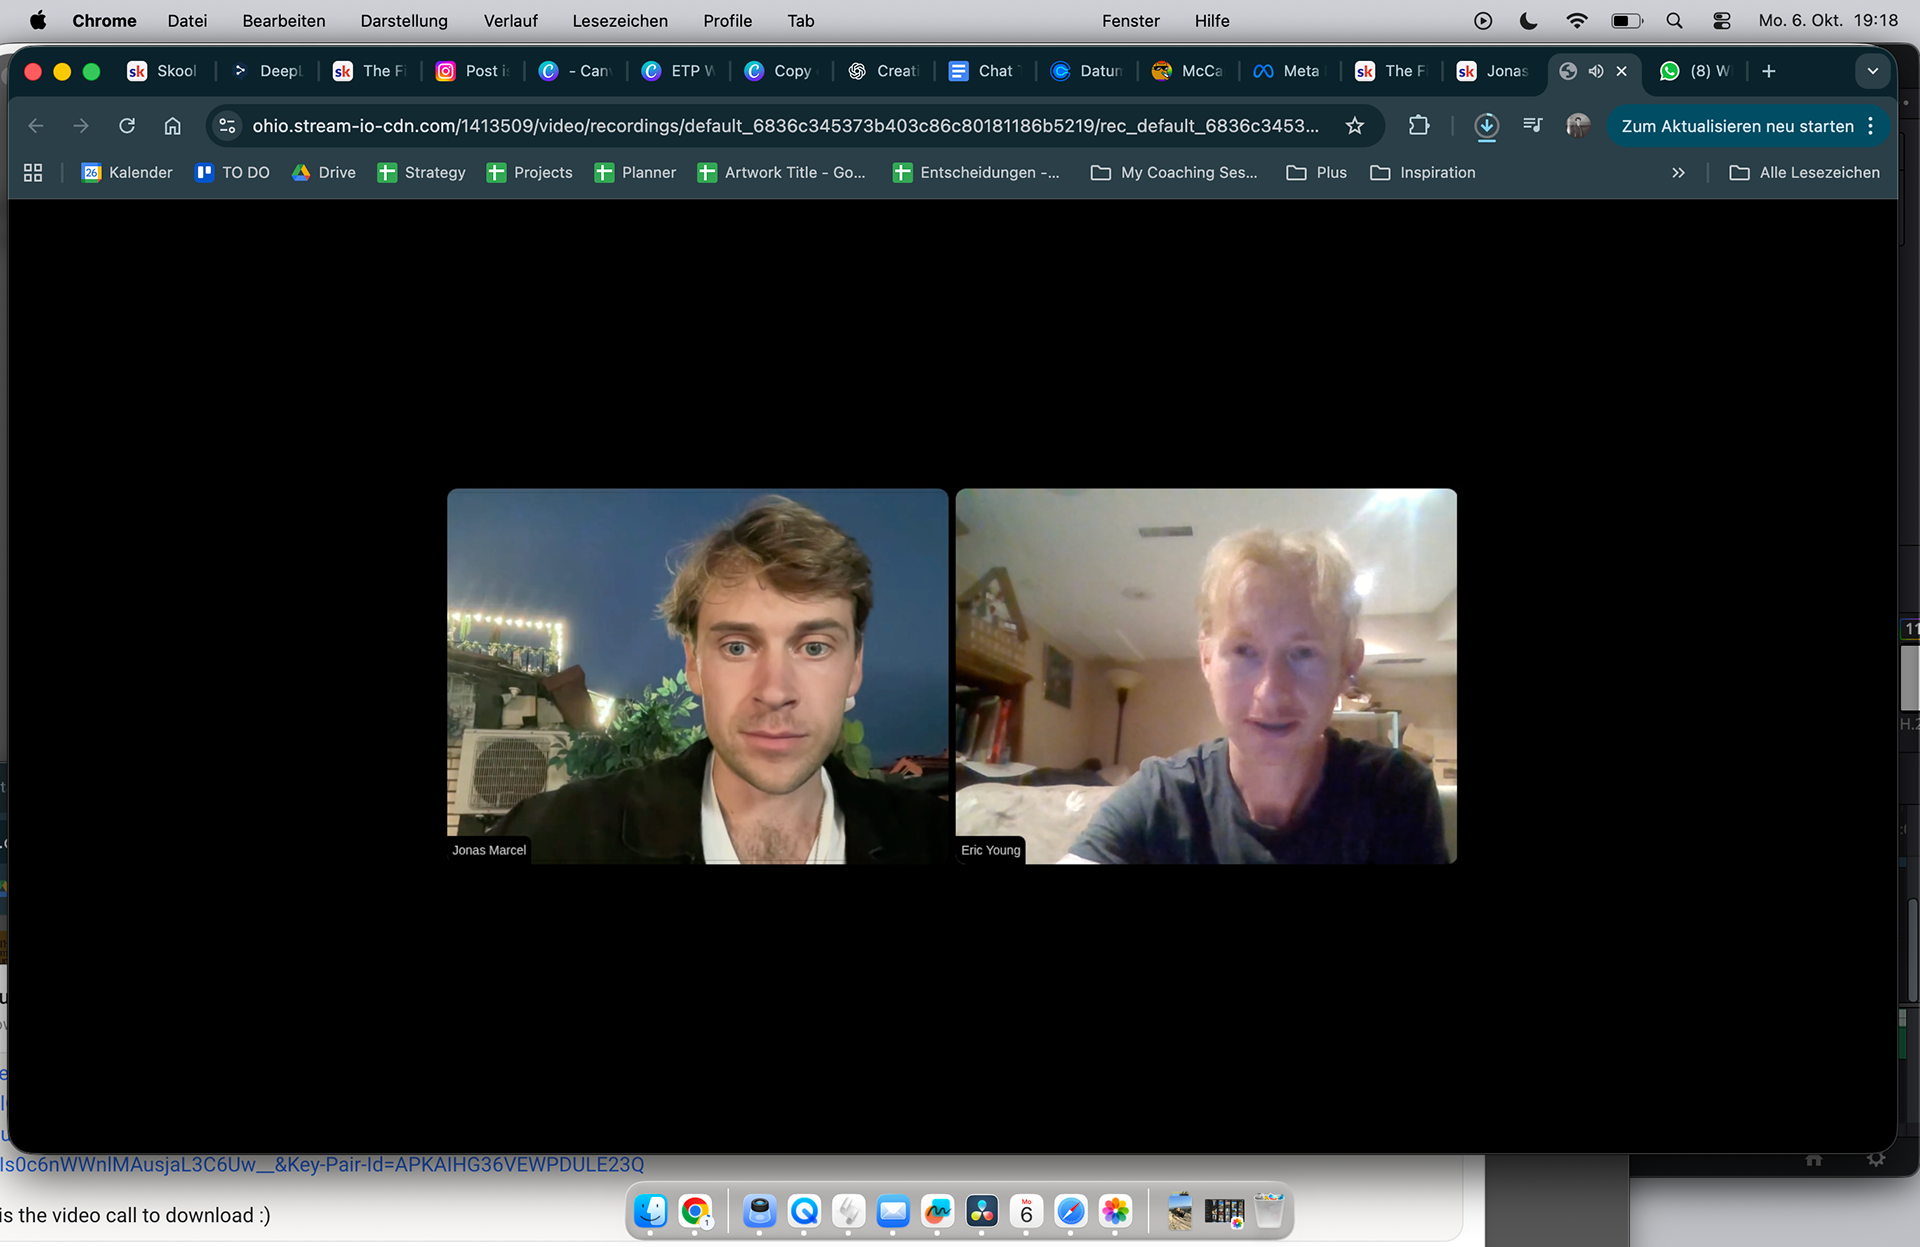
Task: Open the Fenster menu
Action: 1131,20
